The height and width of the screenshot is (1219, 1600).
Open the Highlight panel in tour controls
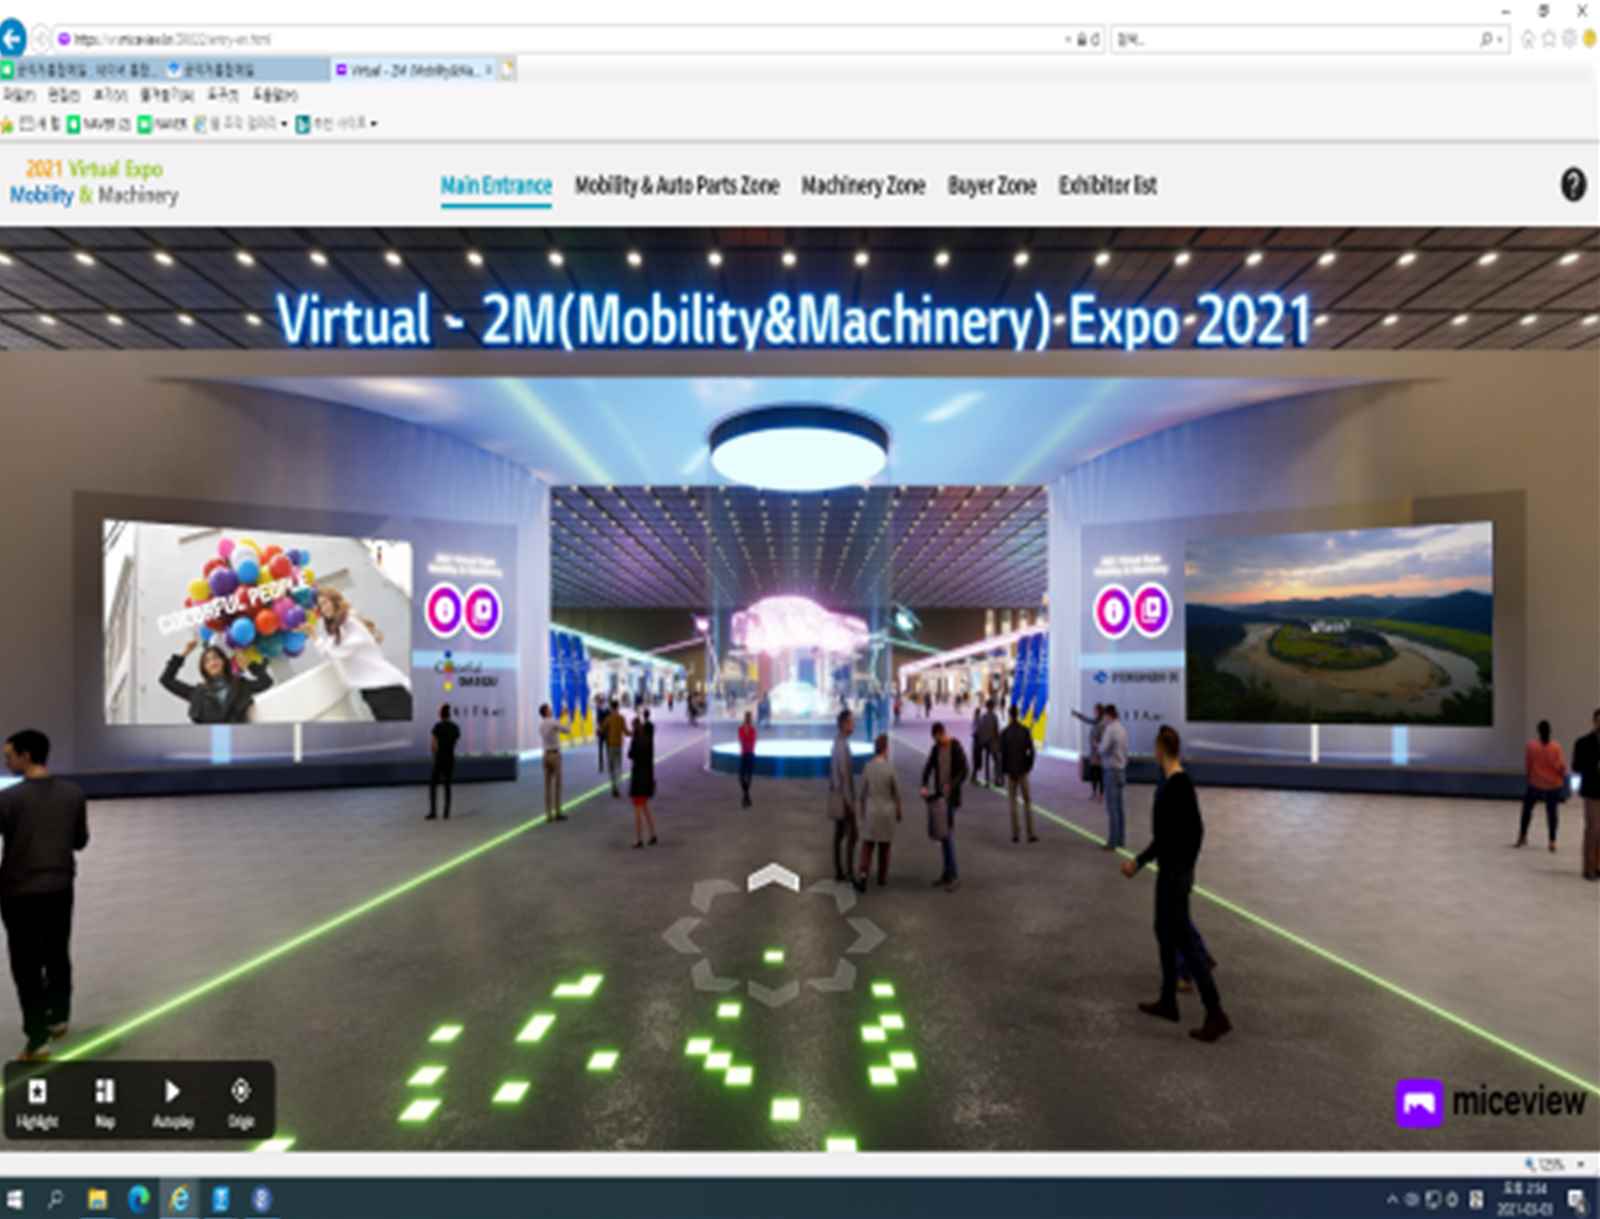[37, 1102]
